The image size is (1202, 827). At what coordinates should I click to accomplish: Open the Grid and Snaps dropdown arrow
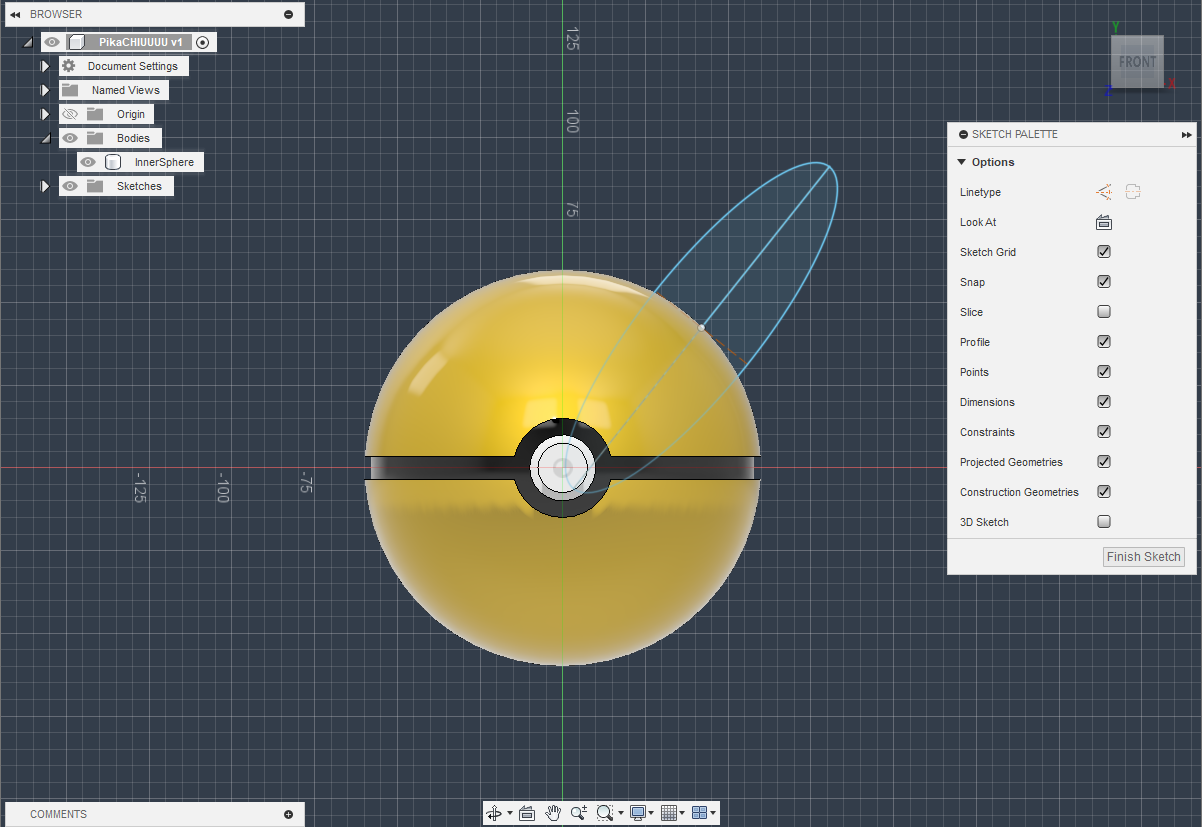[x=684, y=814]
